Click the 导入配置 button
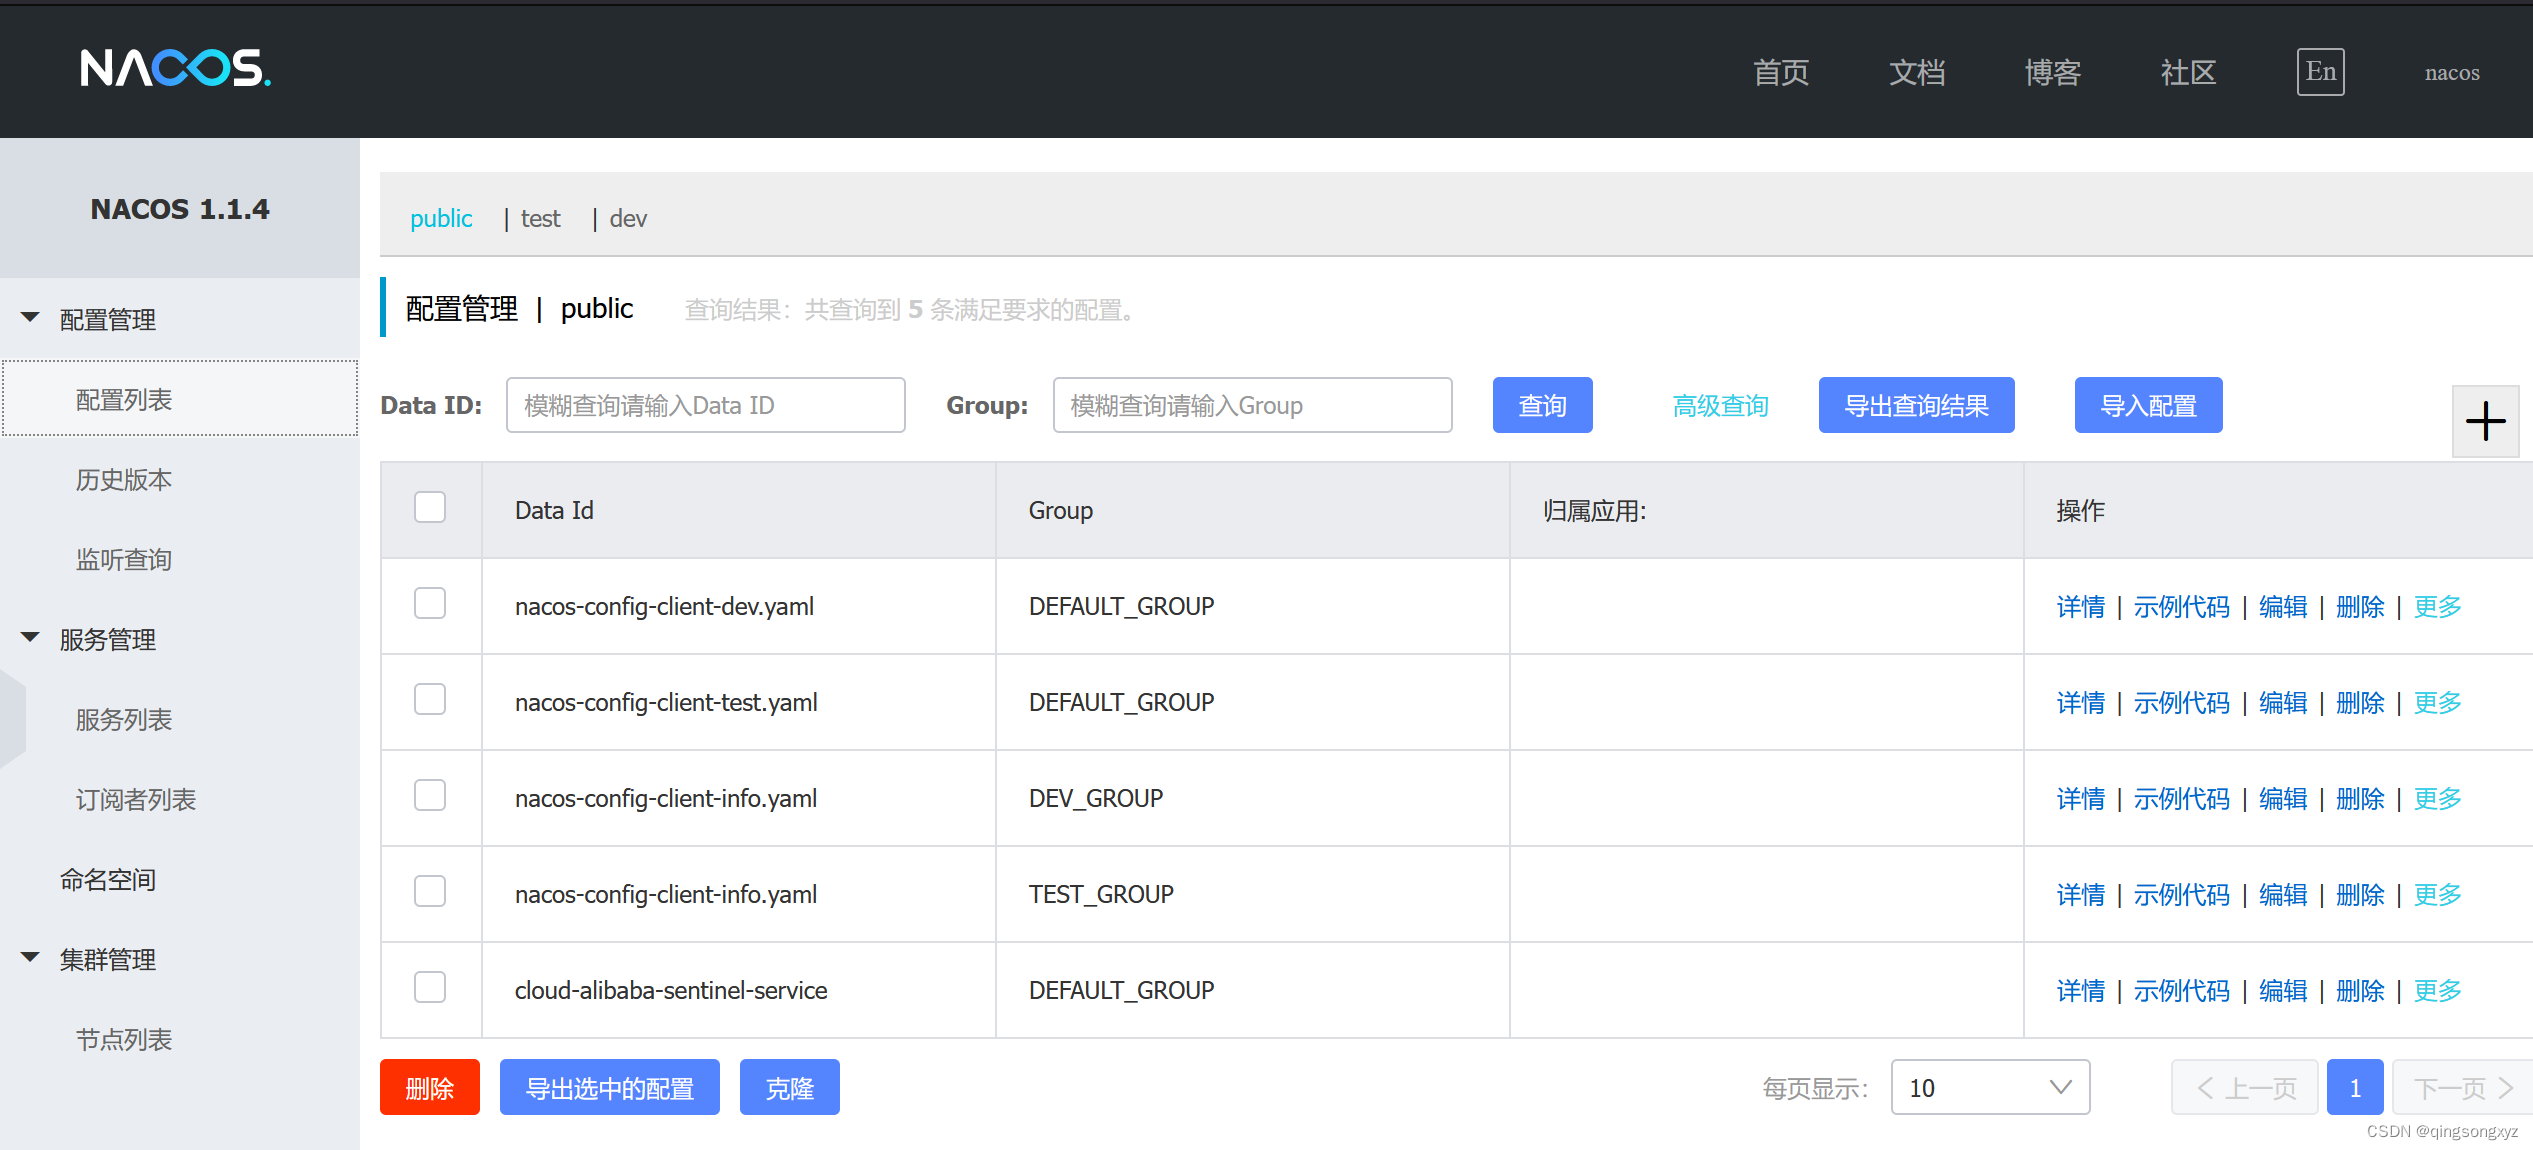Image resolution: width=2533 pixels, height=1150 pixels. pos(2148,405)
